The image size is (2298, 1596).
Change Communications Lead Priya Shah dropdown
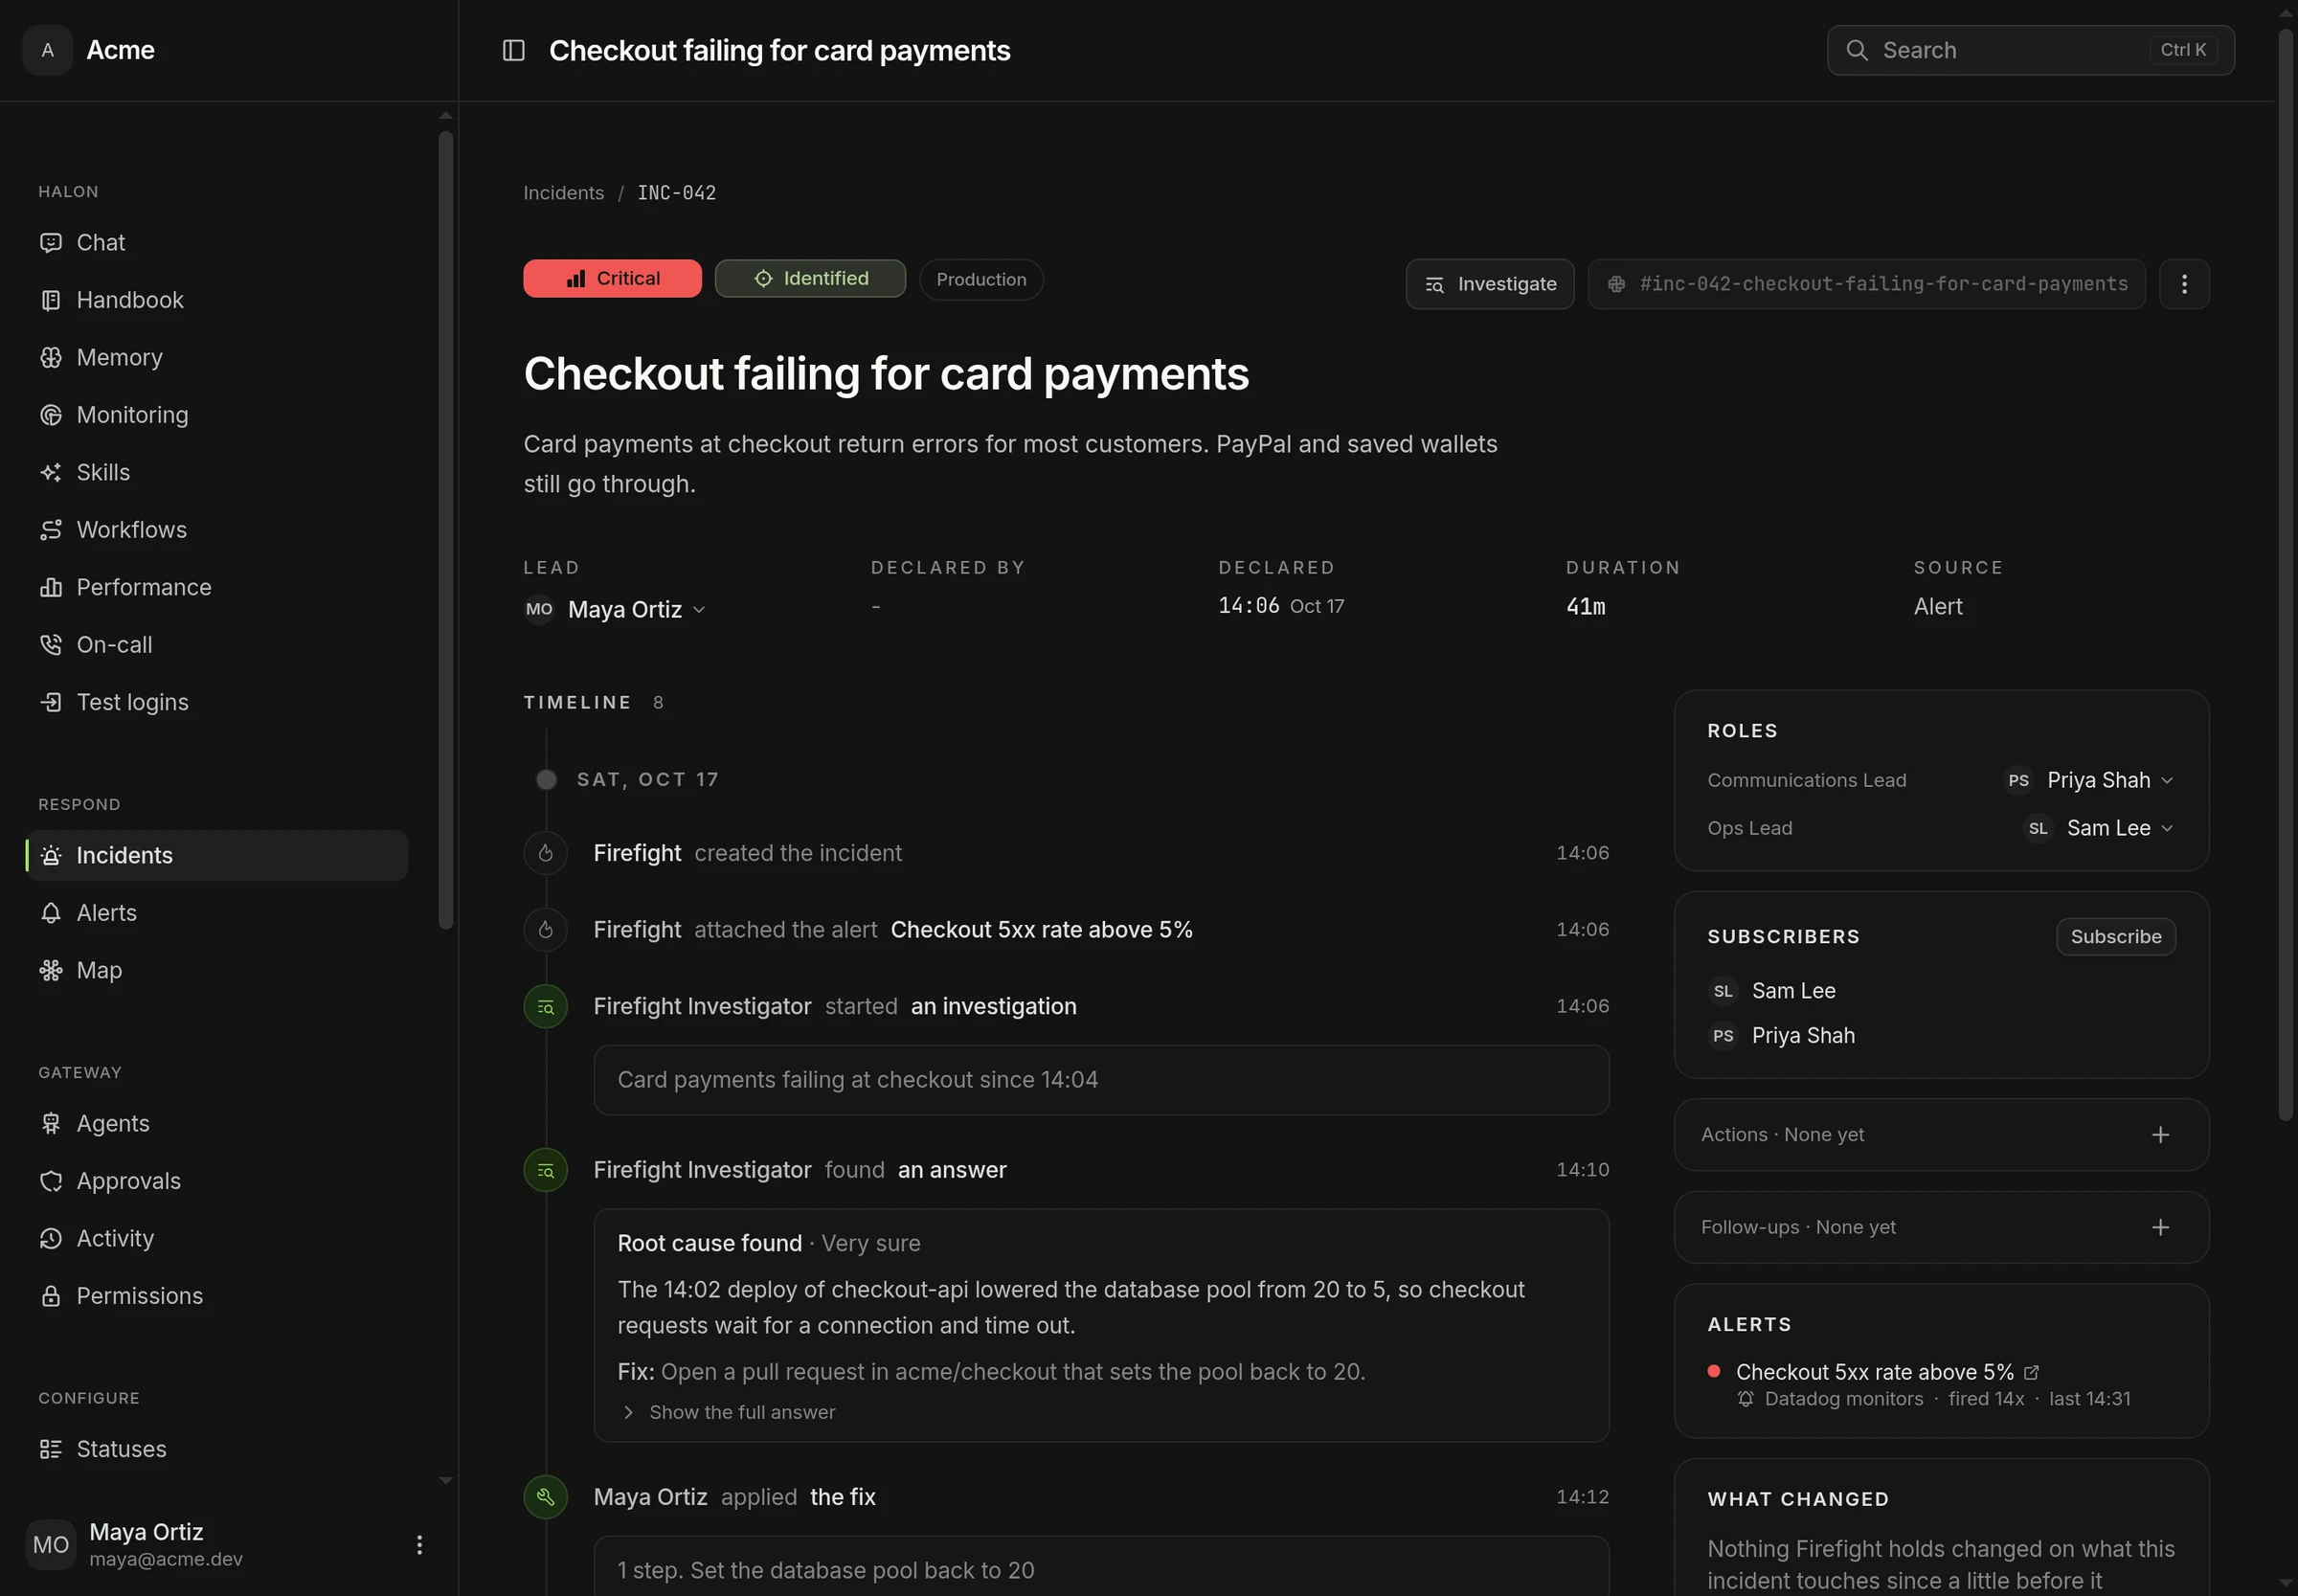point(2090,780)
